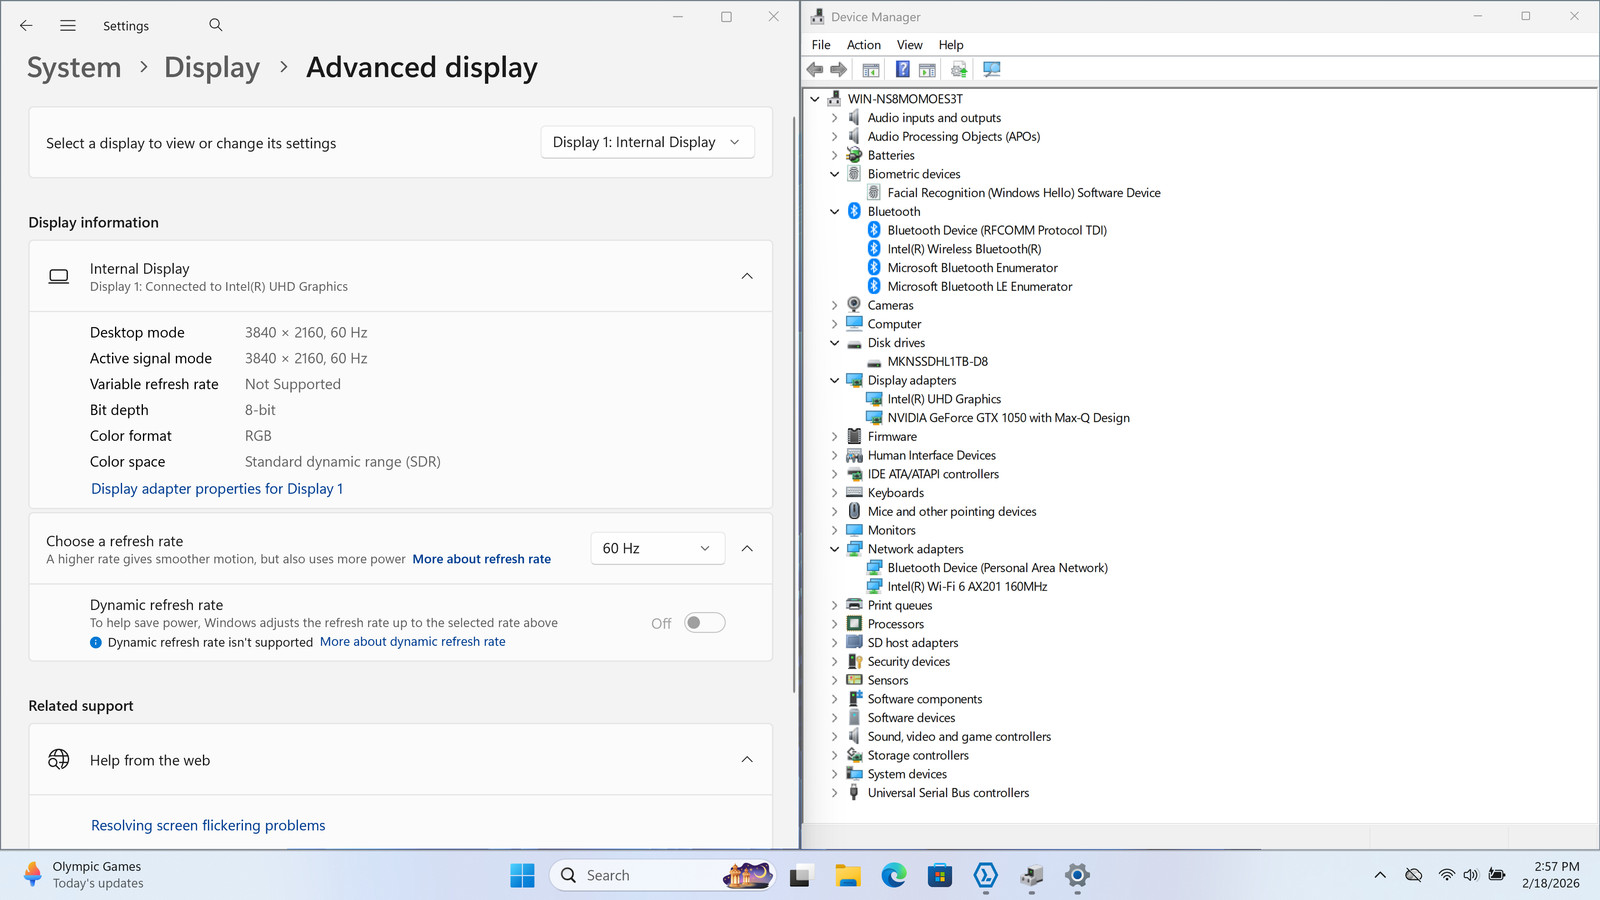Open Microsoft Store from the taskbar
Viewport: 1600px width, 900px height.
[x=940, y=876]
